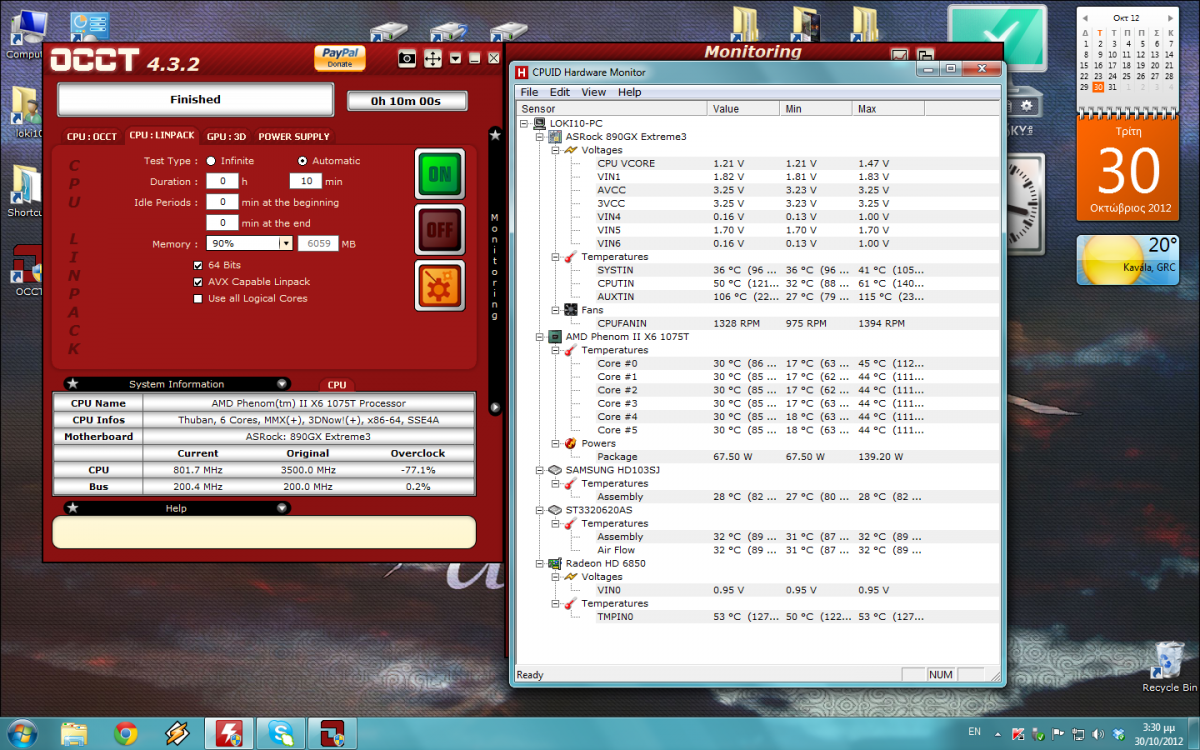Select the CPU VCORE sensor row
This screenshot has height=750, width=1200.
[x=757, y=163]
